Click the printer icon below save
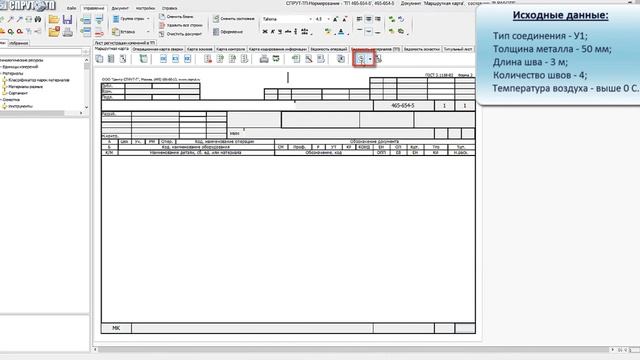The width and height of the screenshot is (640, 360). [x=68, y=31]
